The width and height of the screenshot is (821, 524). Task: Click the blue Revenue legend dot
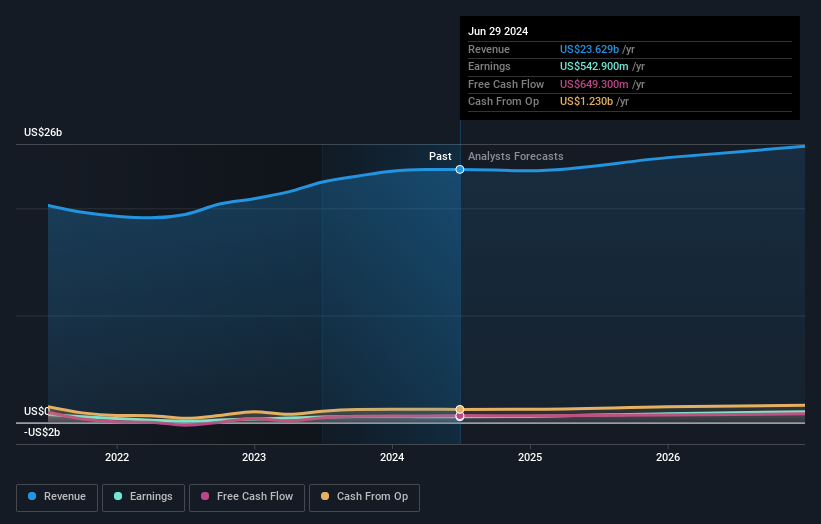[x=32, y=496]
